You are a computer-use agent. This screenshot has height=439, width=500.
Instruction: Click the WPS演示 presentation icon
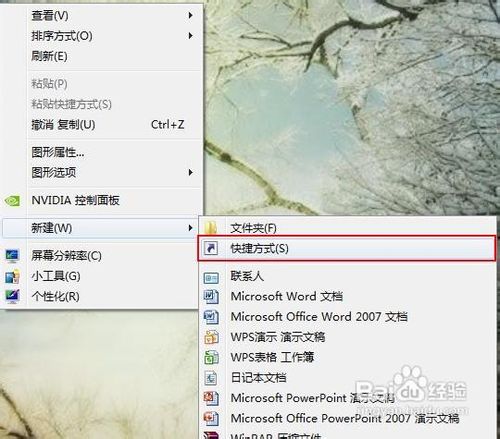pos(211,337)
